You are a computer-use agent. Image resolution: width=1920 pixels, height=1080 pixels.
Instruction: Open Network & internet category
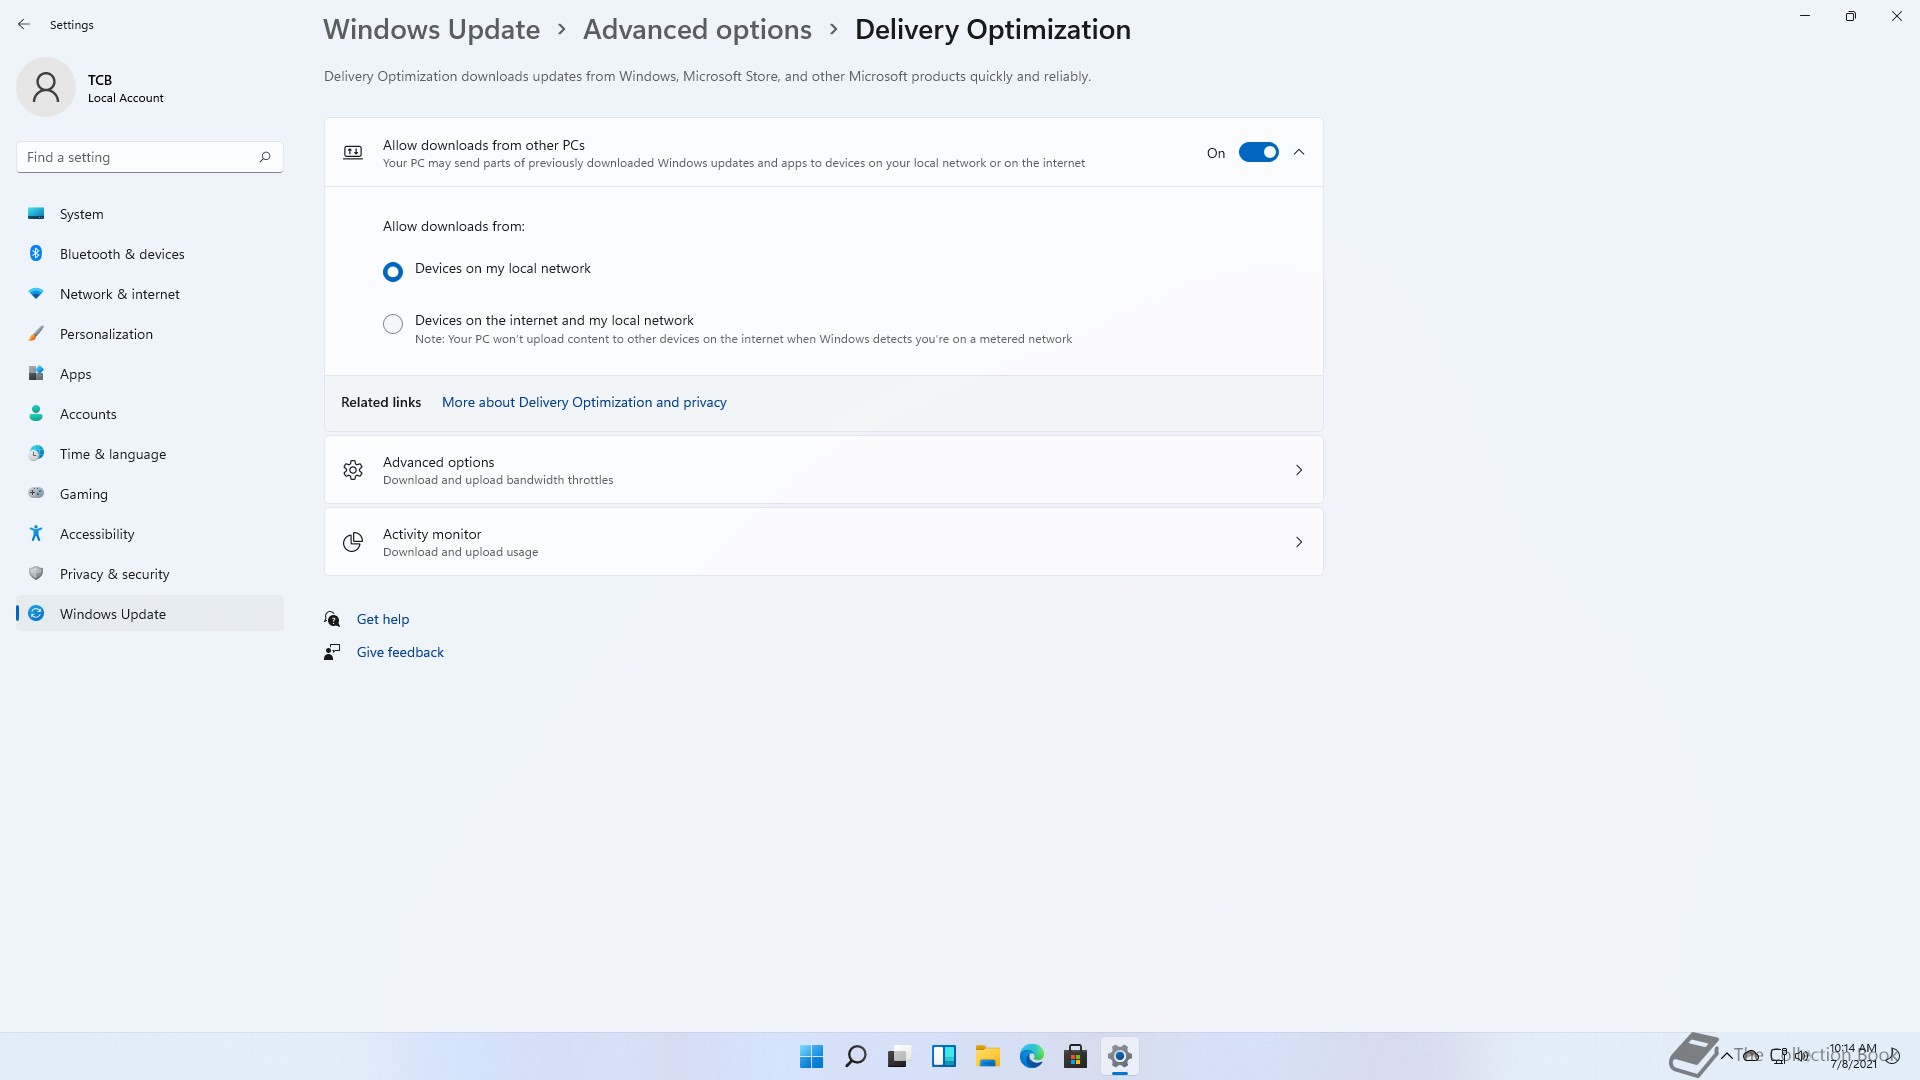coord(150,293)
